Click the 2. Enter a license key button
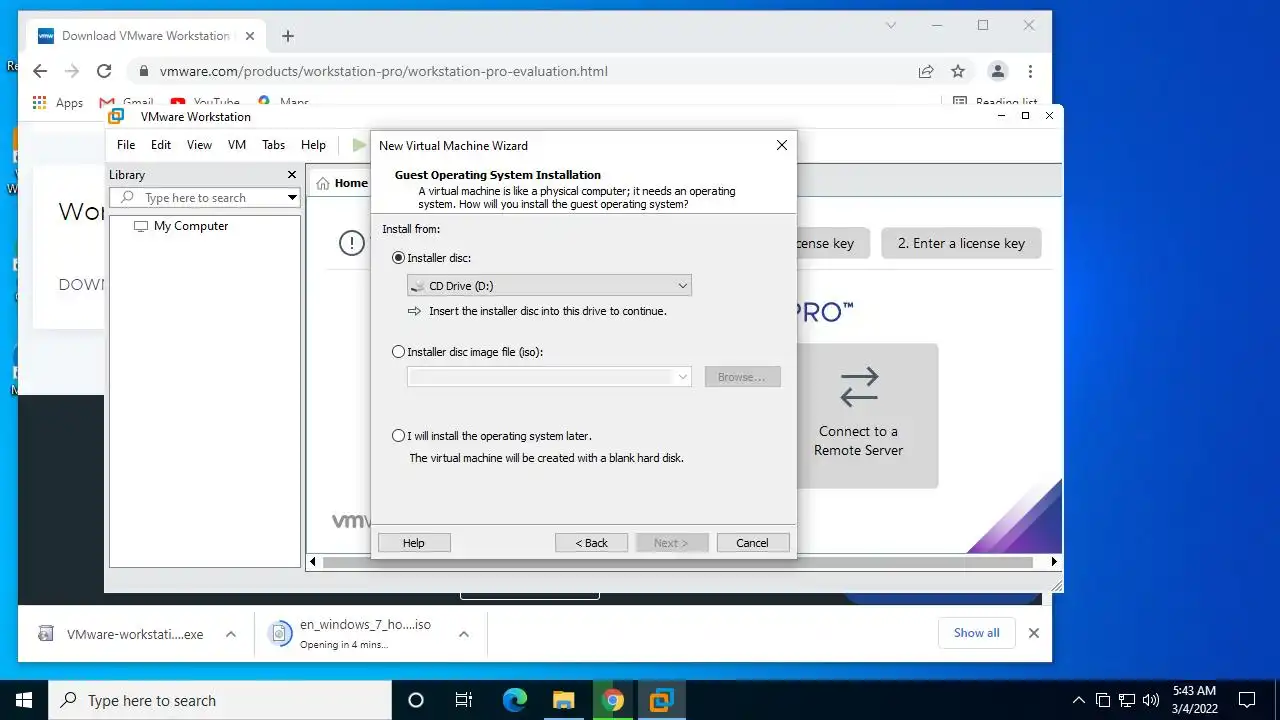 click(x=961, y=243)
